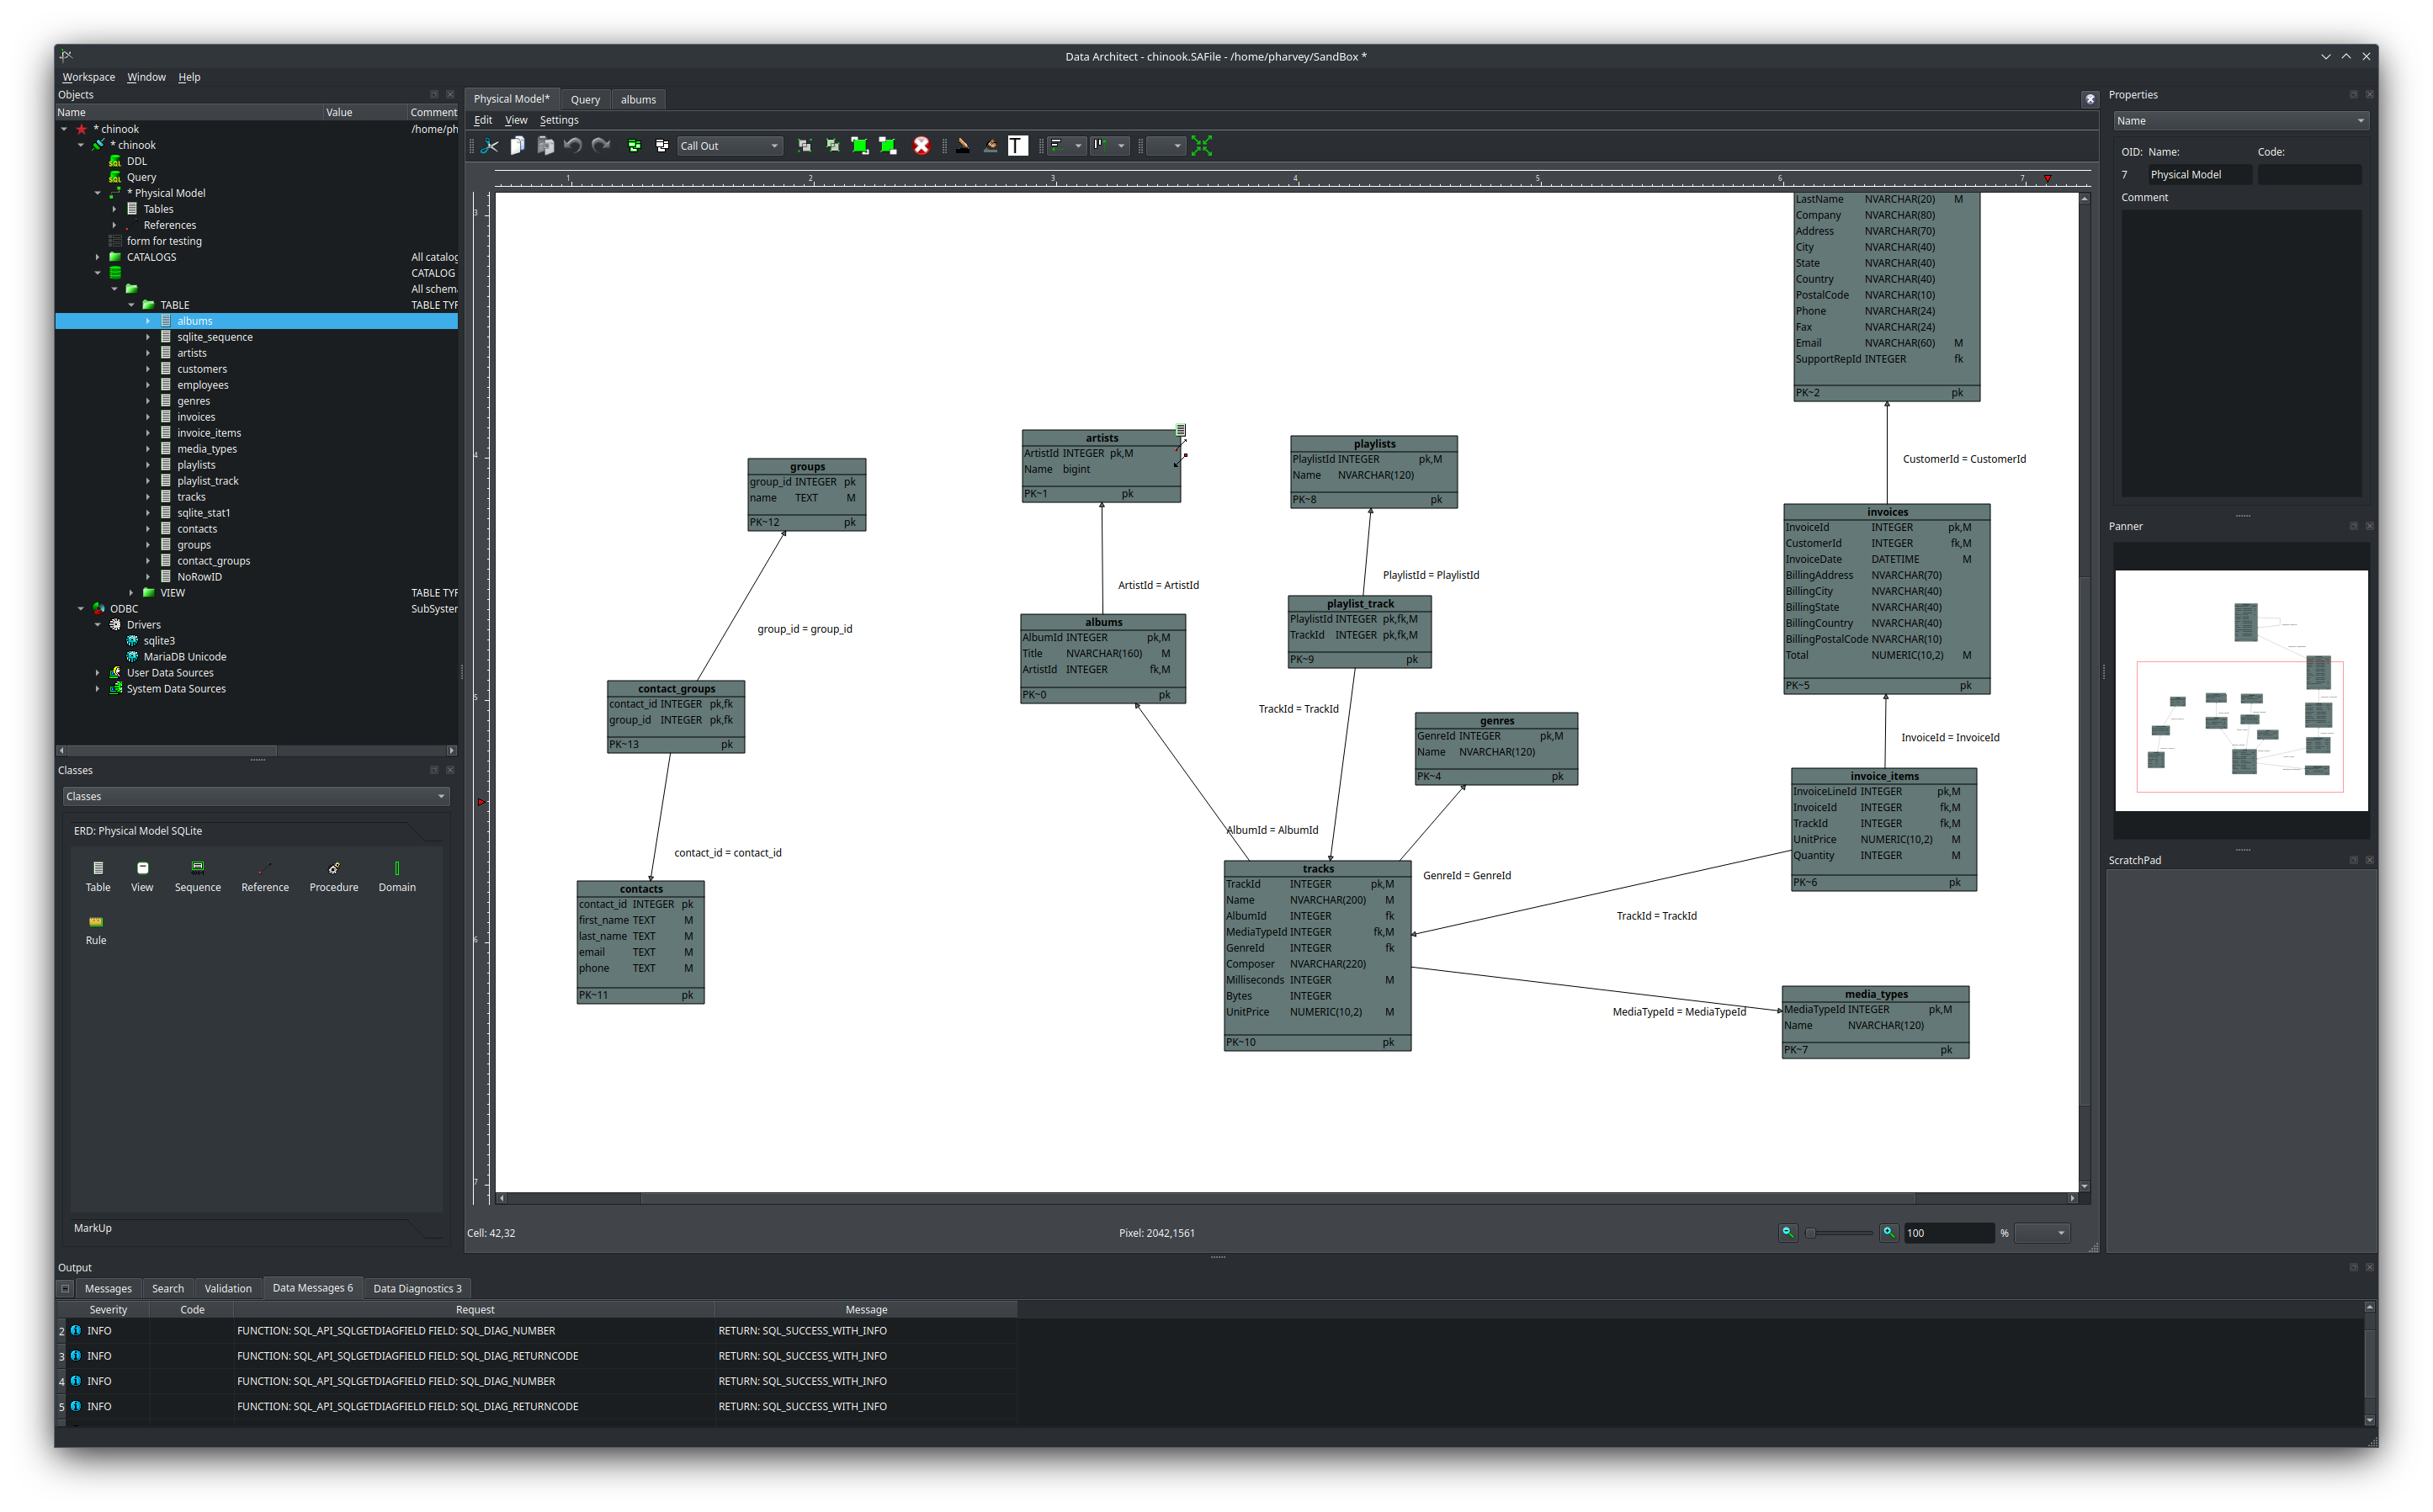The width and height of the screenshot is (2433, 1512).
Task: Select the Reference icon in the Classes panel
Action: coord(265,869)
